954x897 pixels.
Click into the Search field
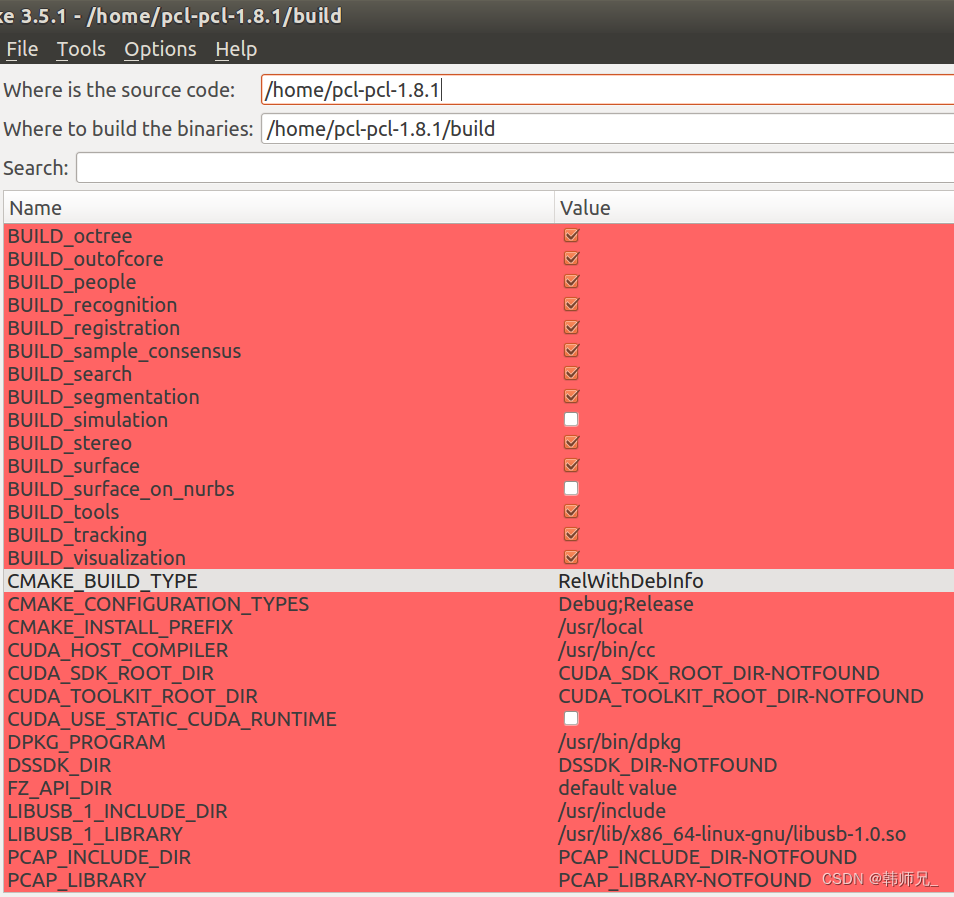[x=500, y=167]
